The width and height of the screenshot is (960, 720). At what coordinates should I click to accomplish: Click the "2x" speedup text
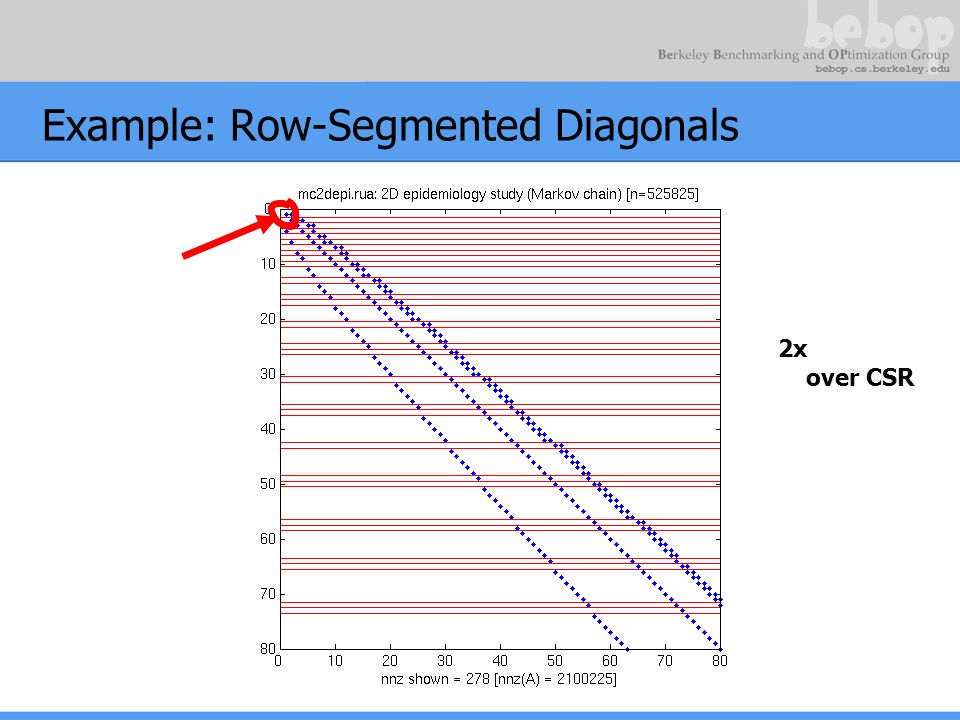point(793,348)
